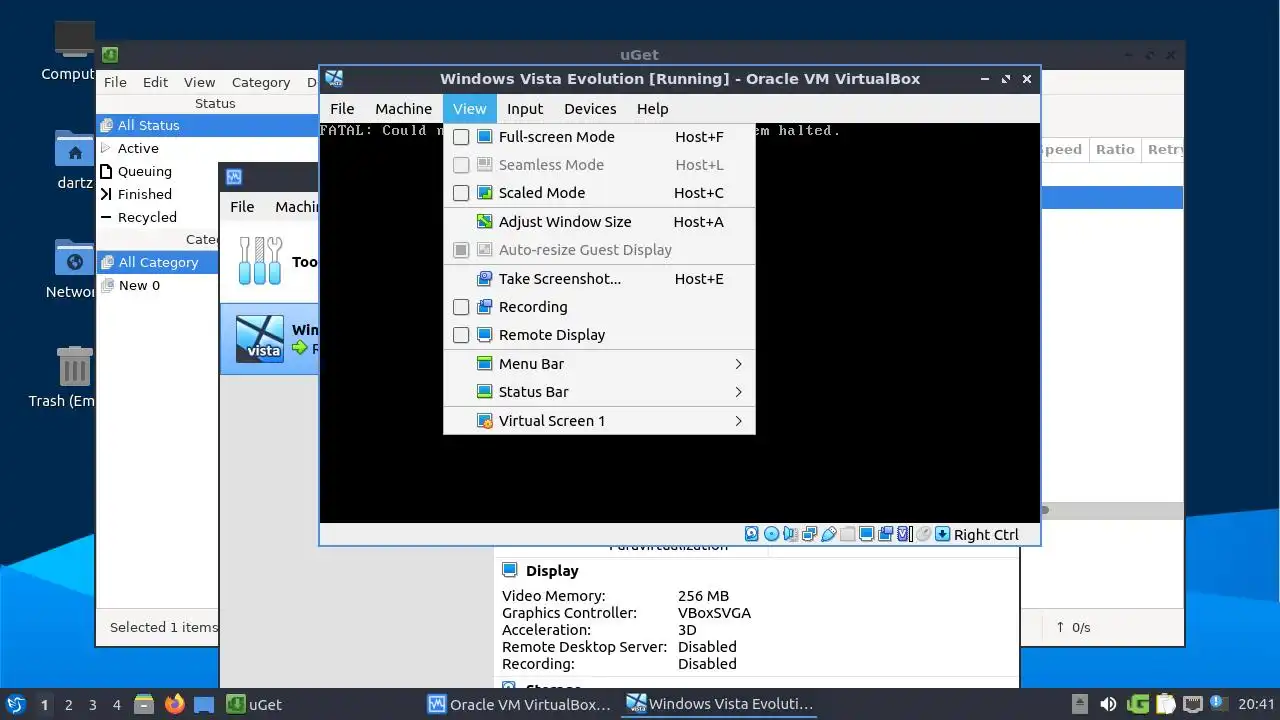Click the audio indicator in the VM status bar

pyautogui.click(x=790, y=534)
